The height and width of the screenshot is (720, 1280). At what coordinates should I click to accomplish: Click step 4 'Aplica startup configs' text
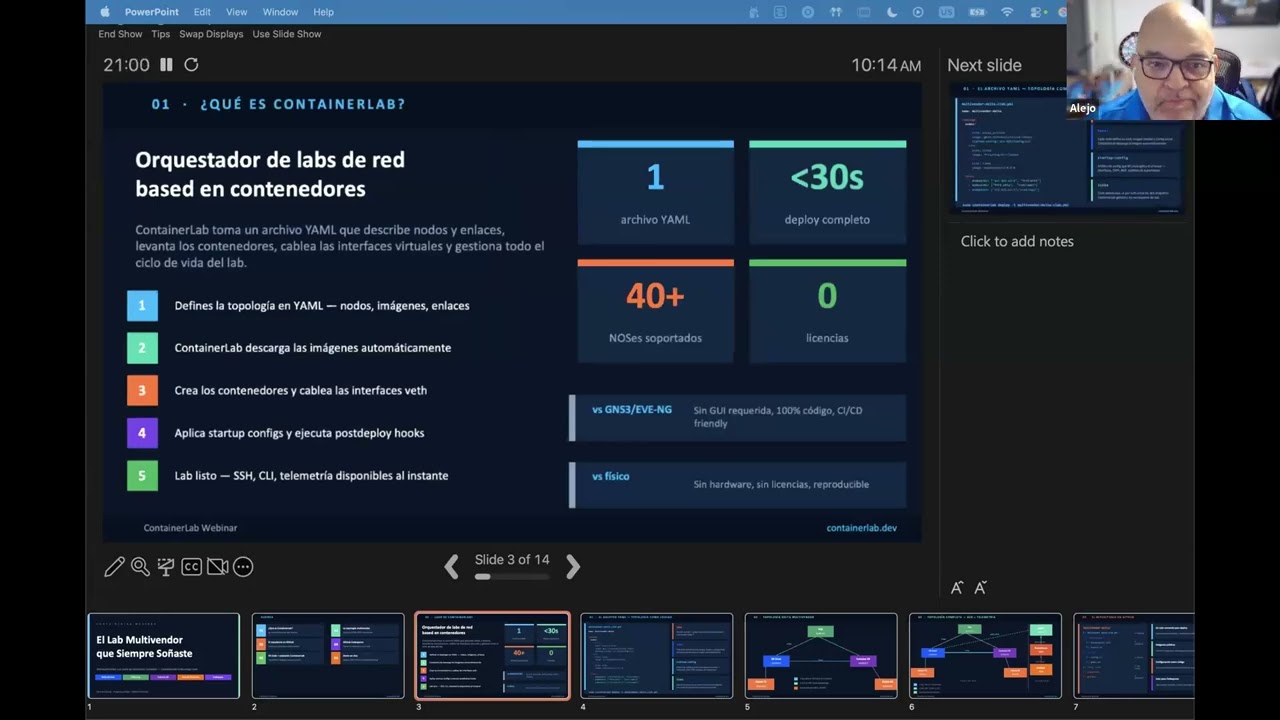click(x=299, y=433)
